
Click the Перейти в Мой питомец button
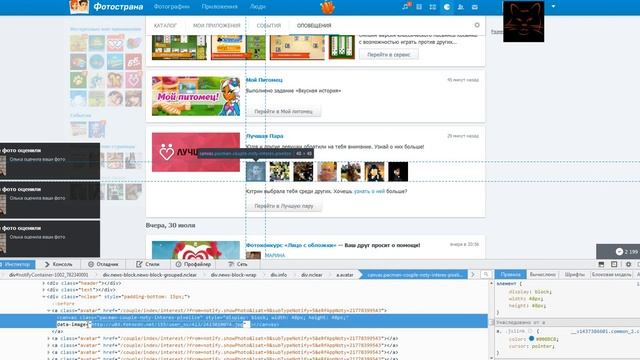point(283,111)
